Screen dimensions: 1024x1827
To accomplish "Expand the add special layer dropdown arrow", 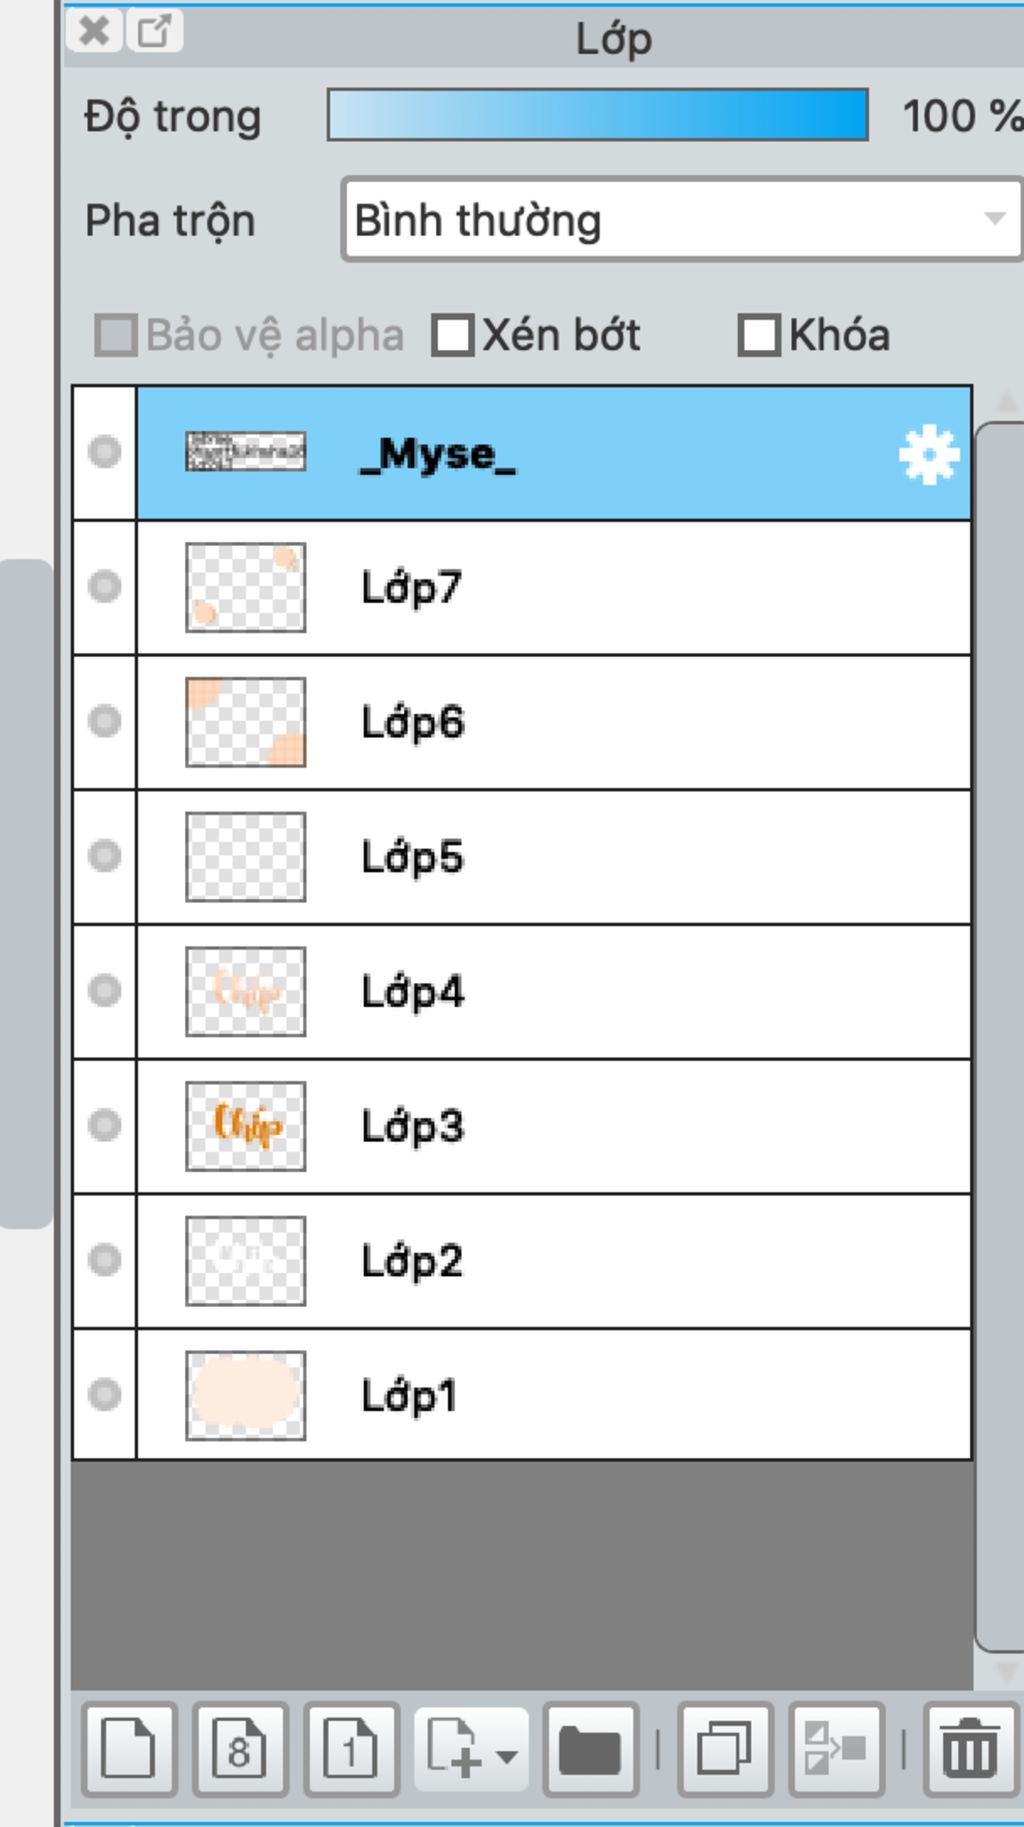I will pos(507,1756).
